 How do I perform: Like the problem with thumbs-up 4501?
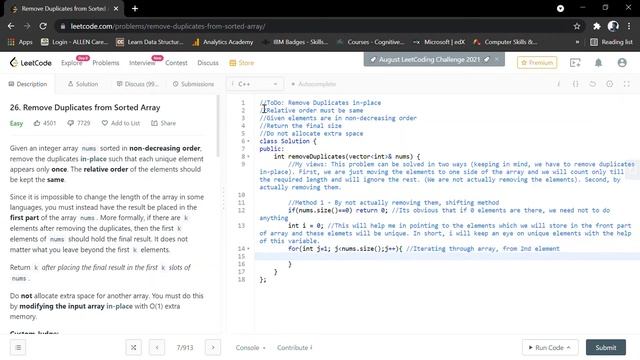[44, 123]
